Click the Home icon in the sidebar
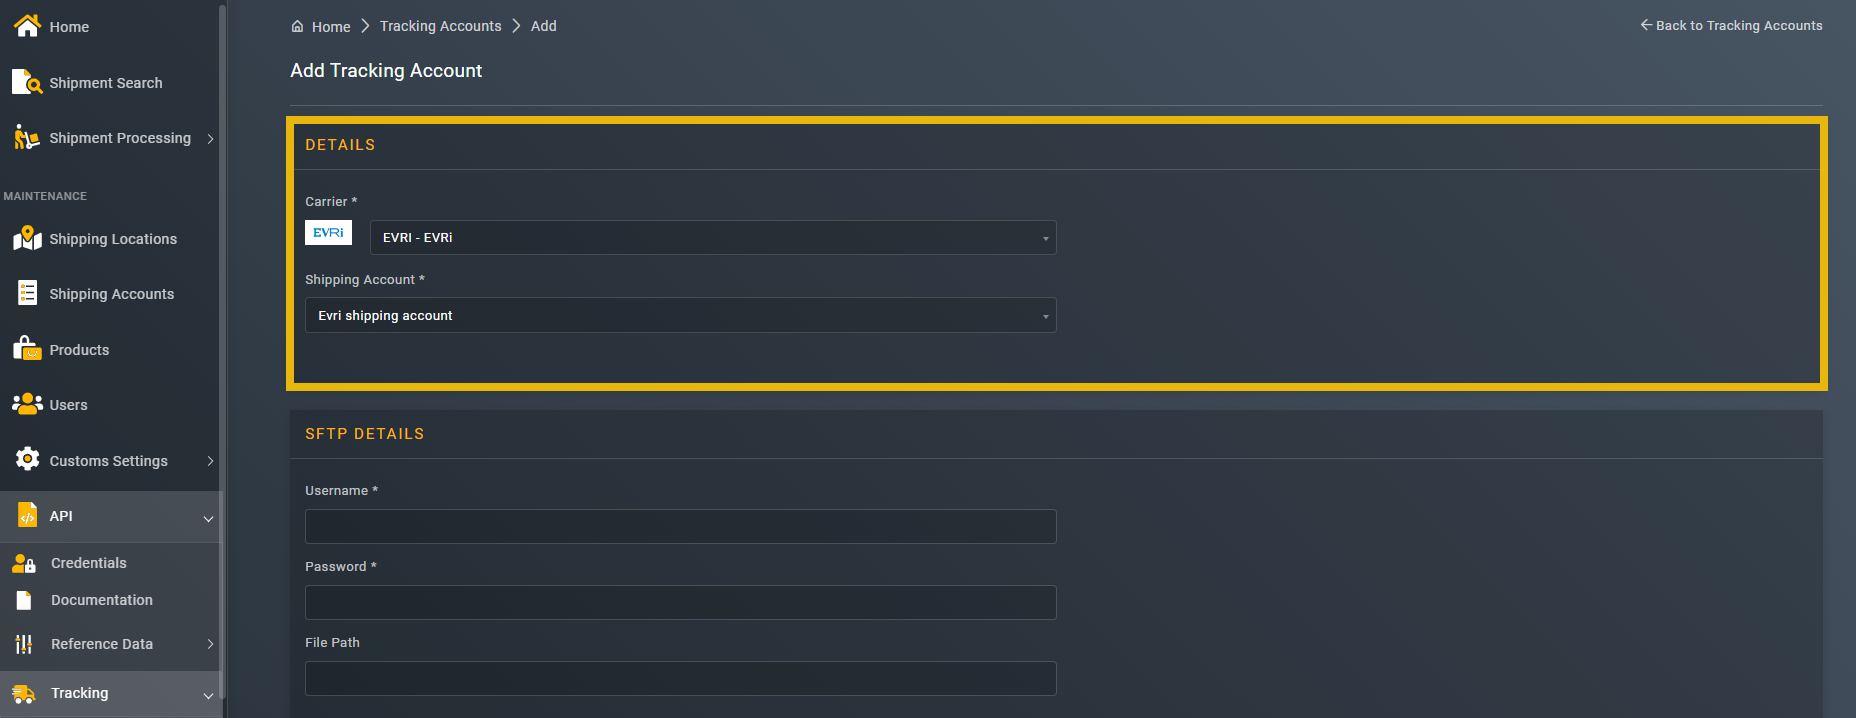1856x718 pixels. pyautogui.click(x=25, y=26)
